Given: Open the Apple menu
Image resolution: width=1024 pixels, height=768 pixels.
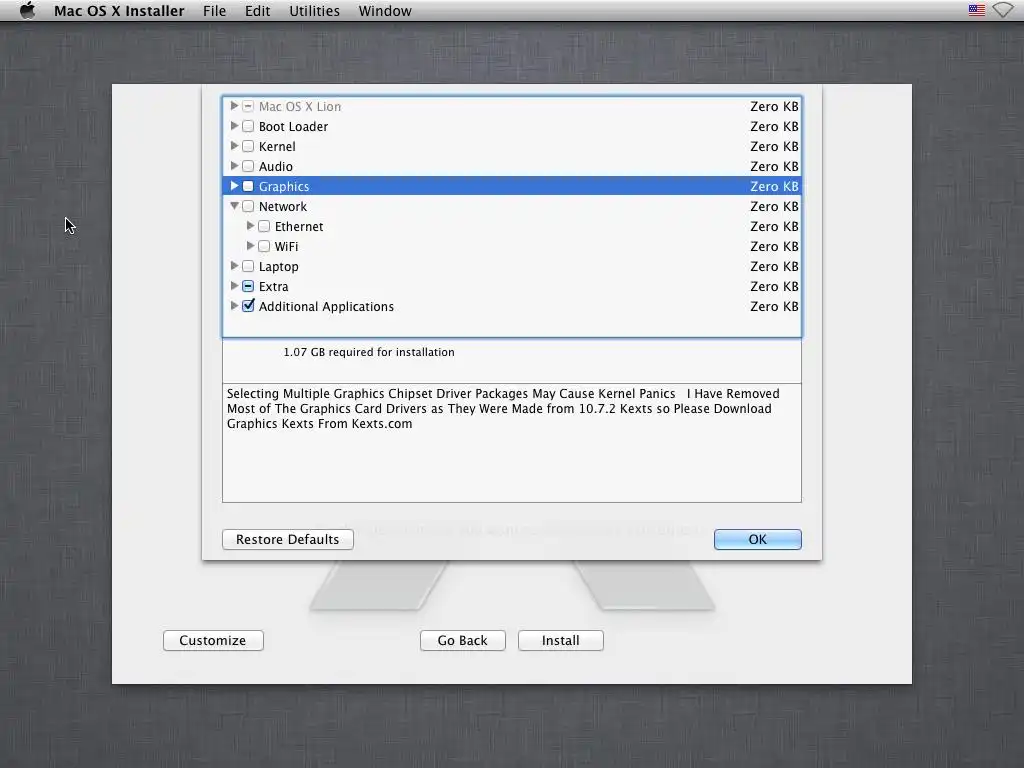Looking at the screenshot, I should tap(27, 11).
